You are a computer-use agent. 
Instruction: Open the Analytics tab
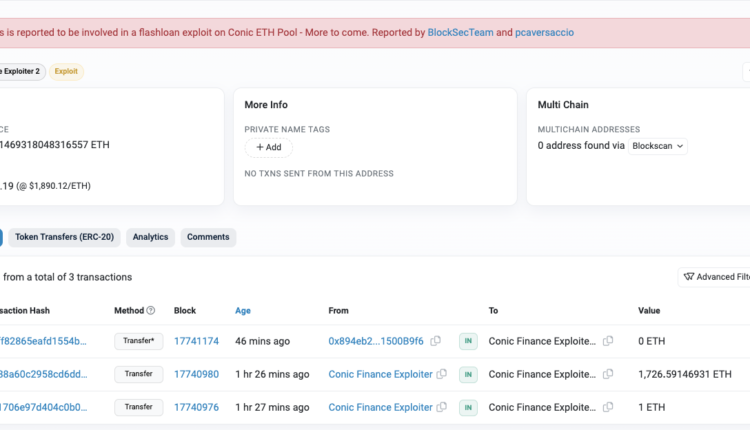[x=150, y=237]
